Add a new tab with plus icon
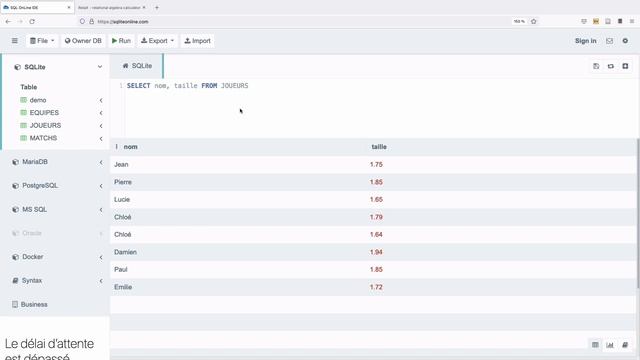 (625, 66)
